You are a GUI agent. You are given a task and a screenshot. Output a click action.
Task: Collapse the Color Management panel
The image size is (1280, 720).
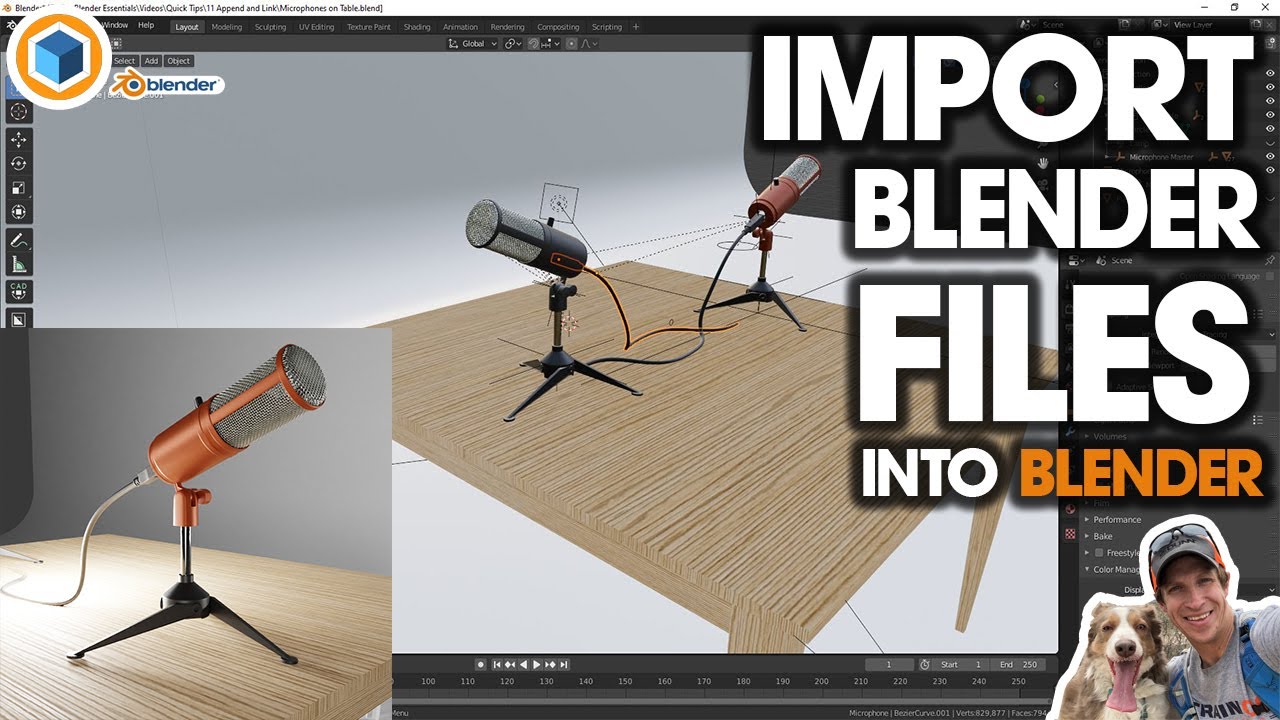tap(1088, 570)
